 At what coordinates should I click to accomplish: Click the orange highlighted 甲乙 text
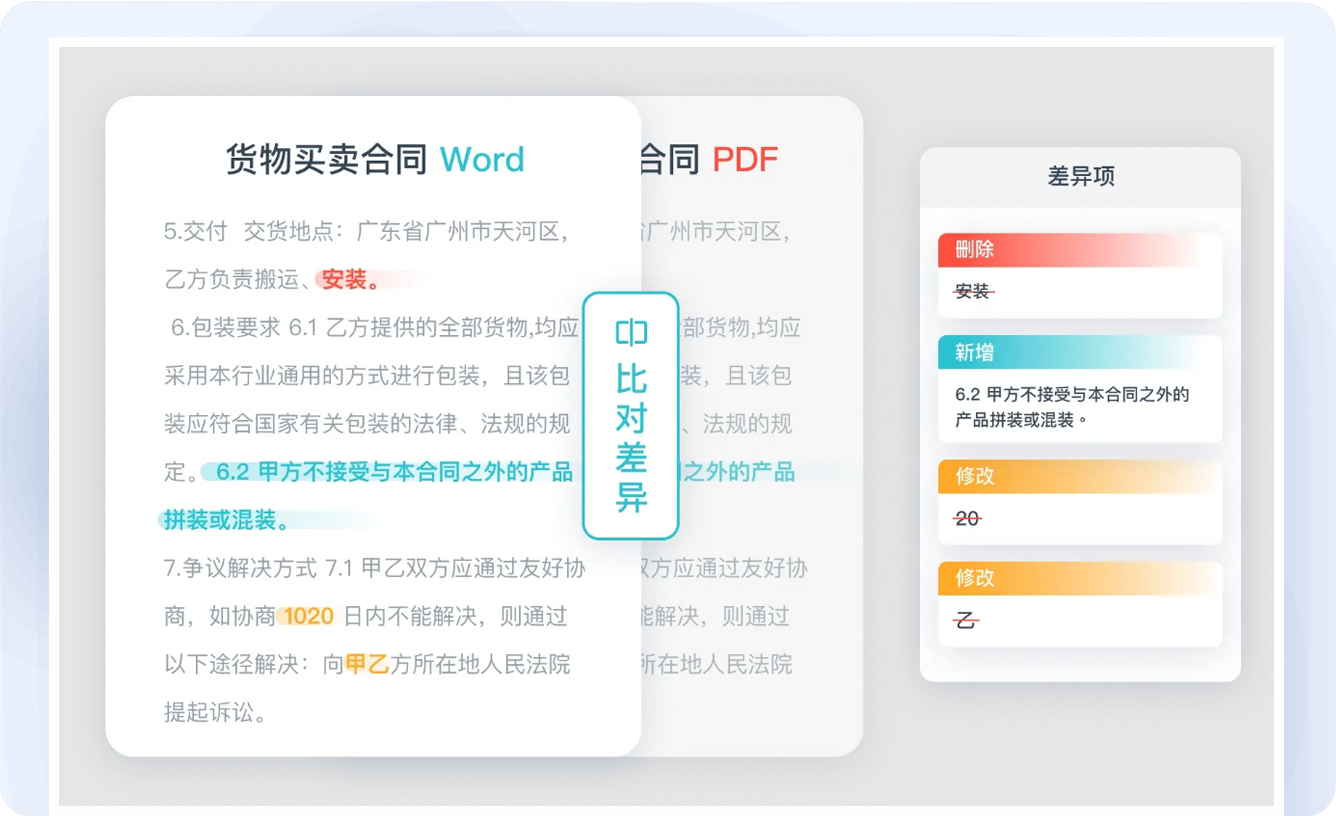point(366,664)
